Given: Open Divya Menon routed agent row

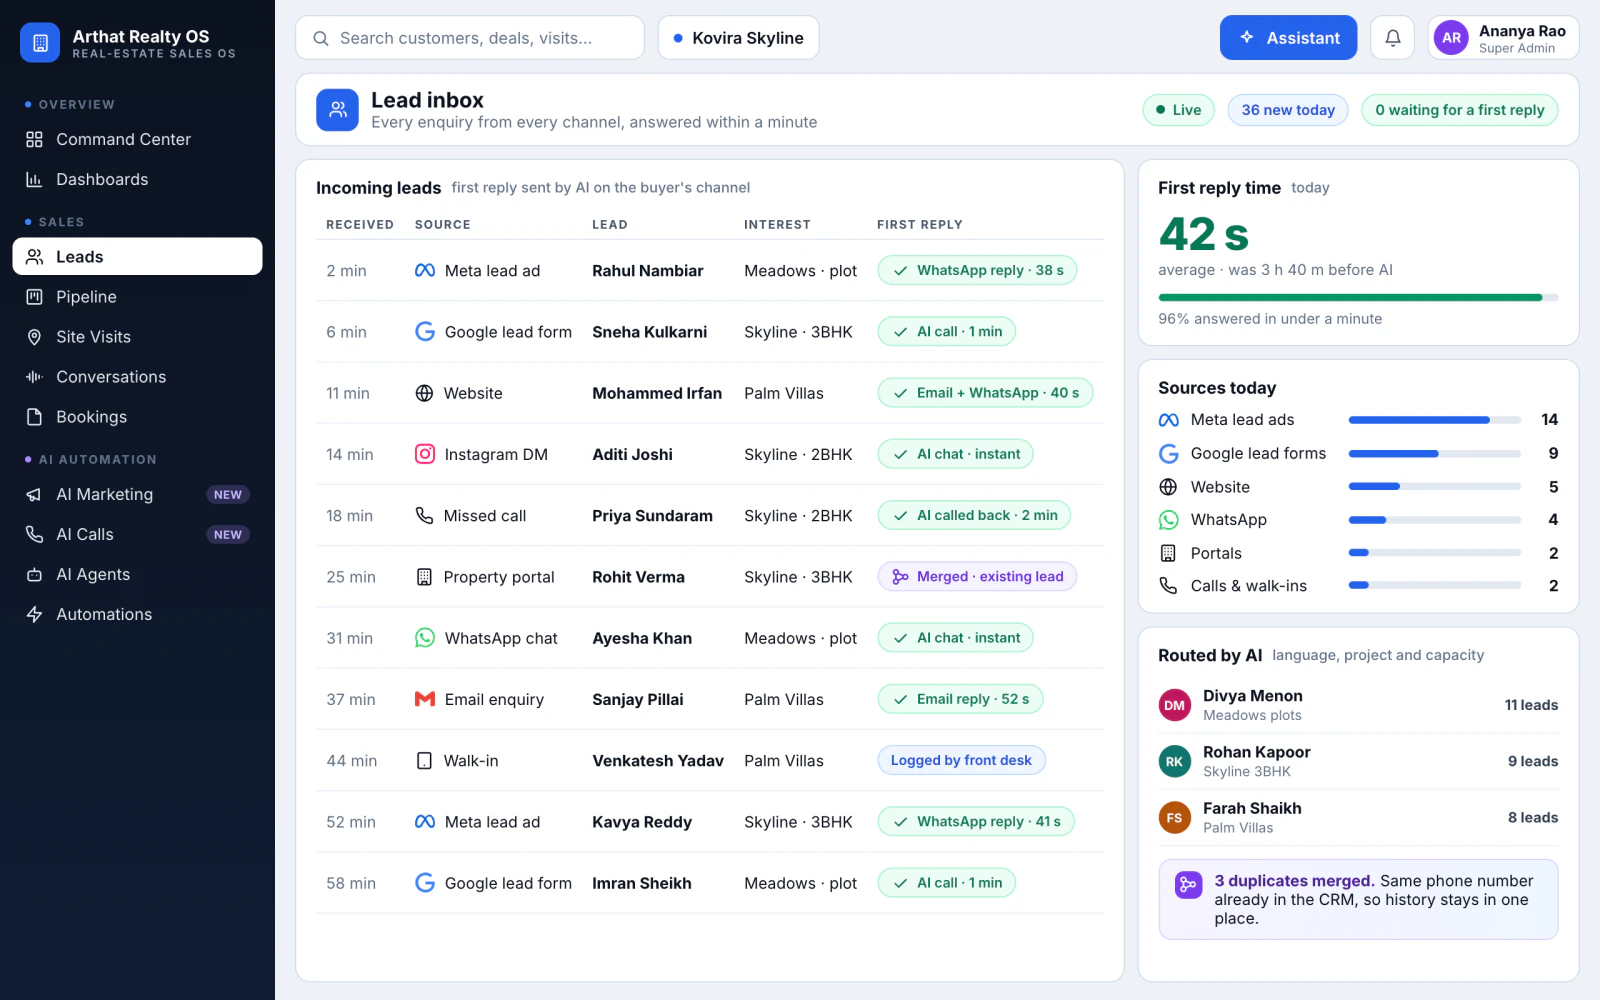Looking at the screenshot, I should tap(1358, 705).
